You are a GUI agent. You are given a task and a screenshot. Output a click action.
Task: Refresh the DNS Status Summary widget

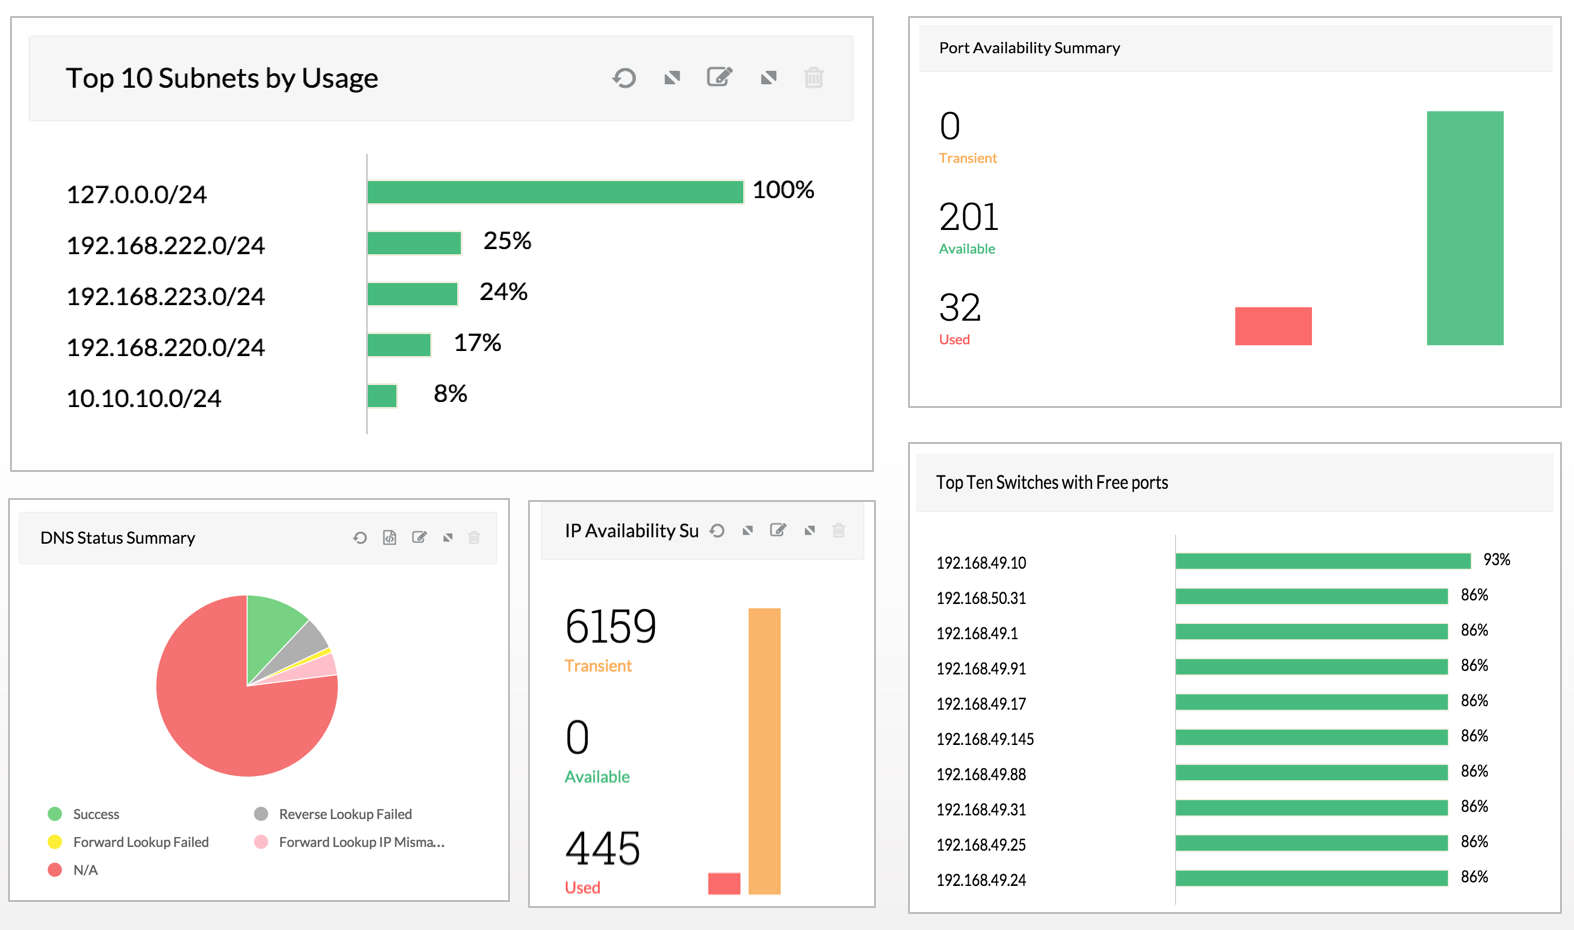[x=360, y=538]
